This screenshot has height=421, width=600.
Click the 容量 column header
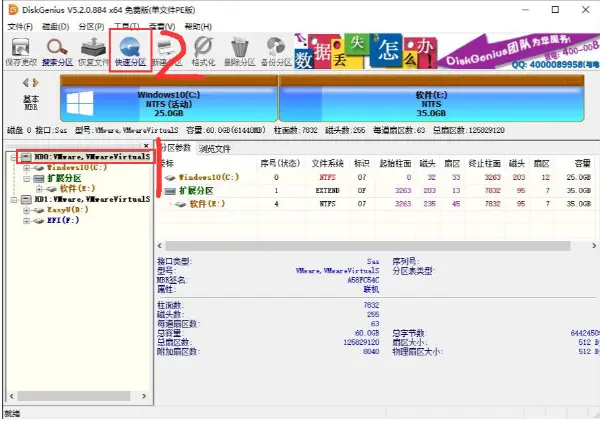[583, 164]
